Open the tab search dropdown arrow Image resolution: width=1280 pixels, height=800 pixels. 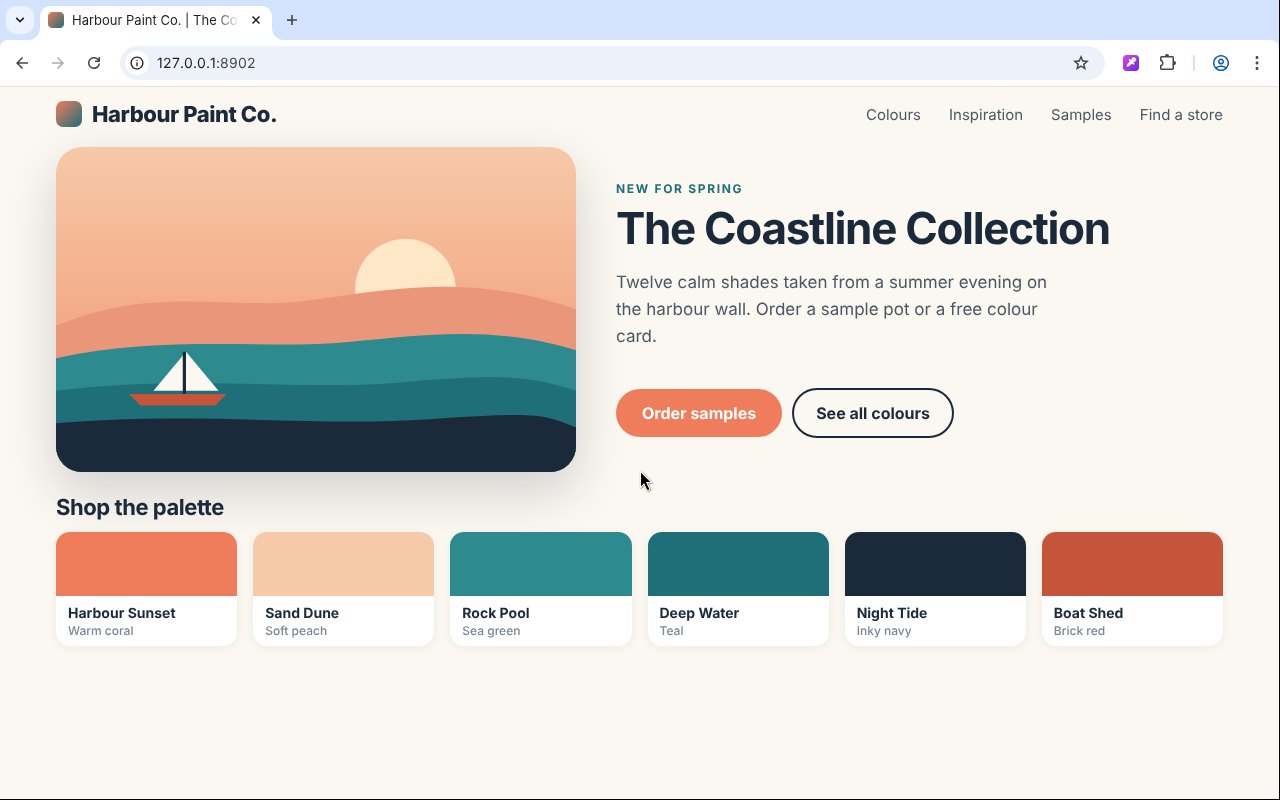coord(19,20)
